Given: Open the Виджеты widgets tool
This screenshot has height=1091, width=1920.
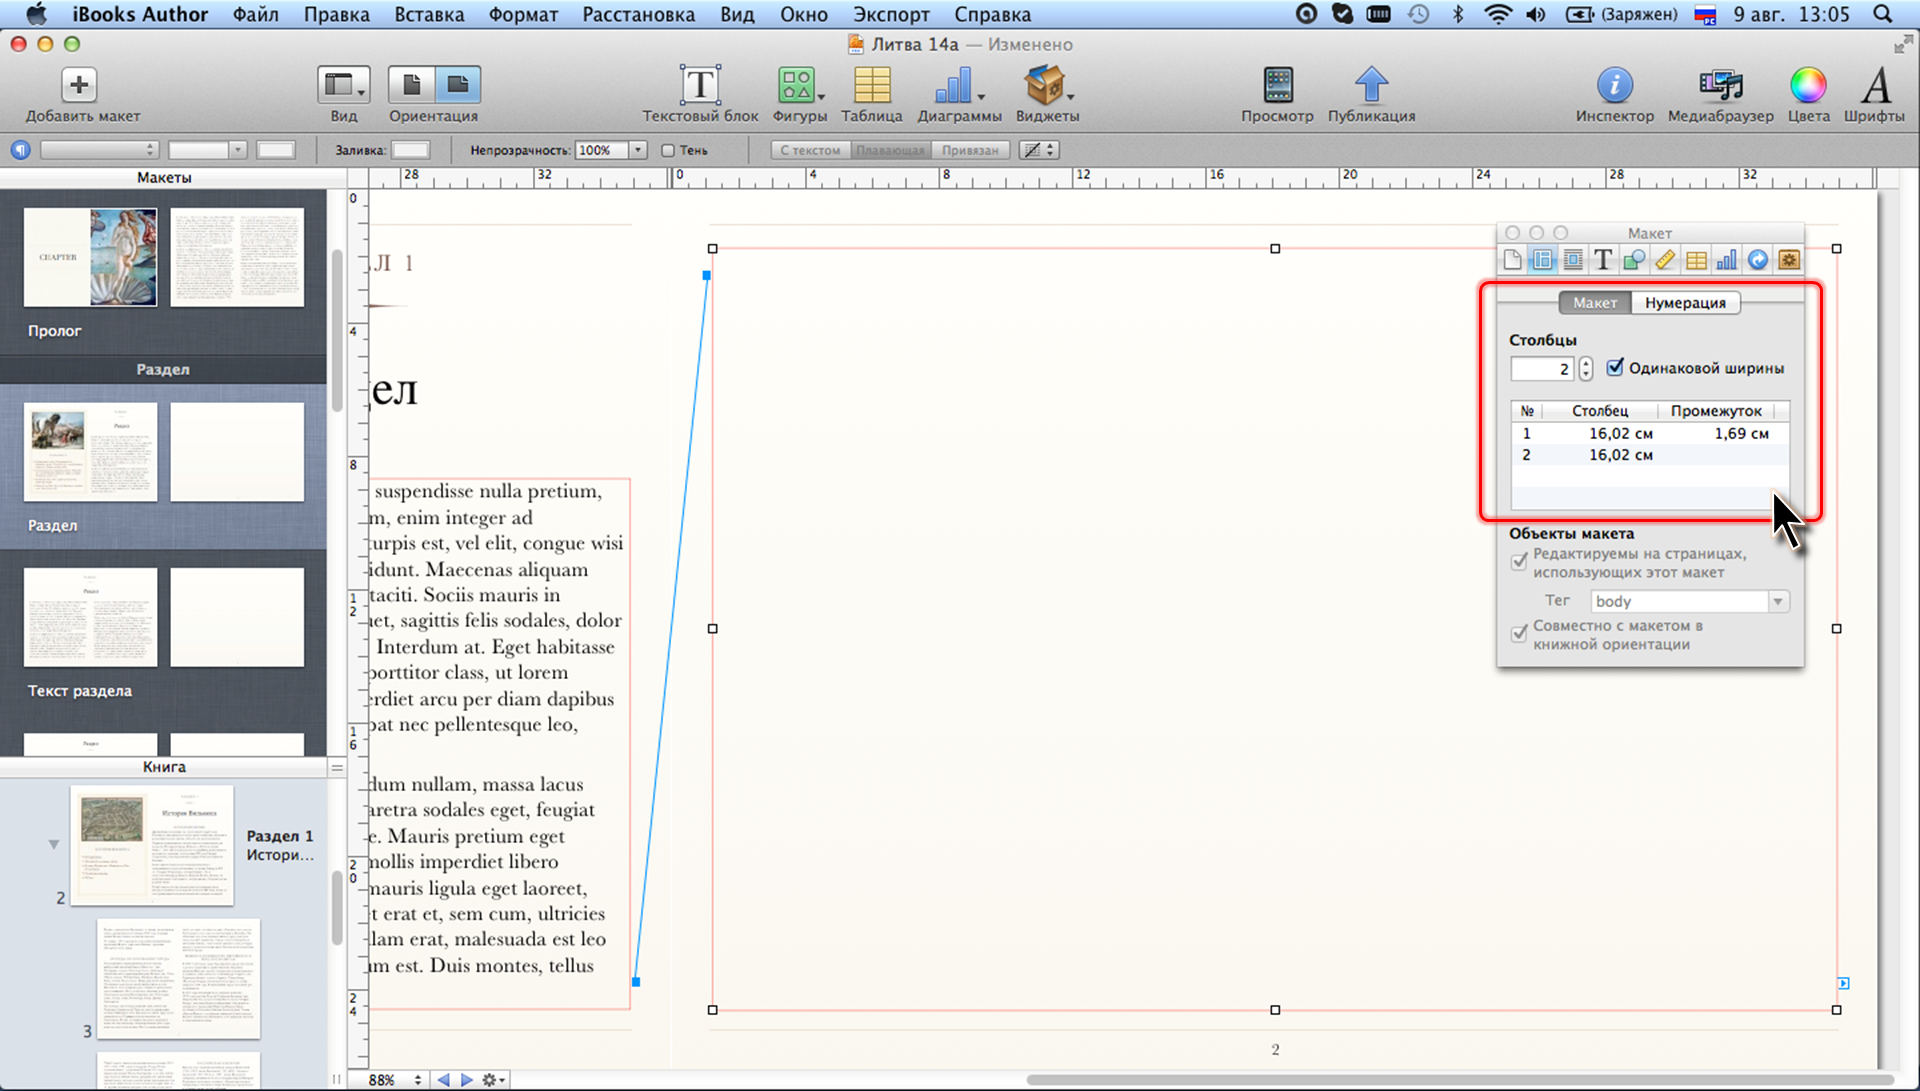Looking at the screenshot, I should [1047, 86].
